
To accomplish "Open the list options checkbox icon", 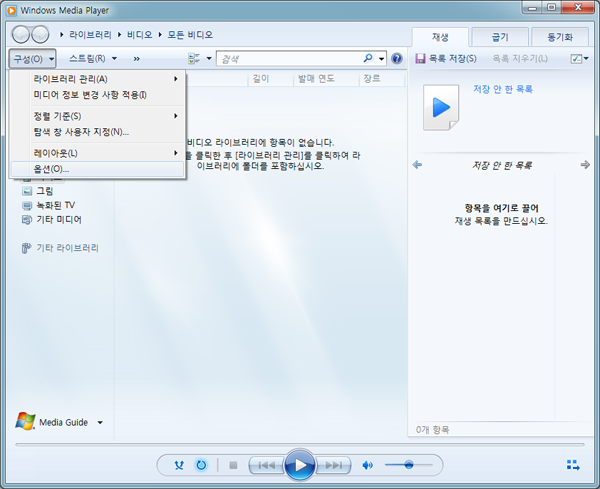I will (576, 59).
